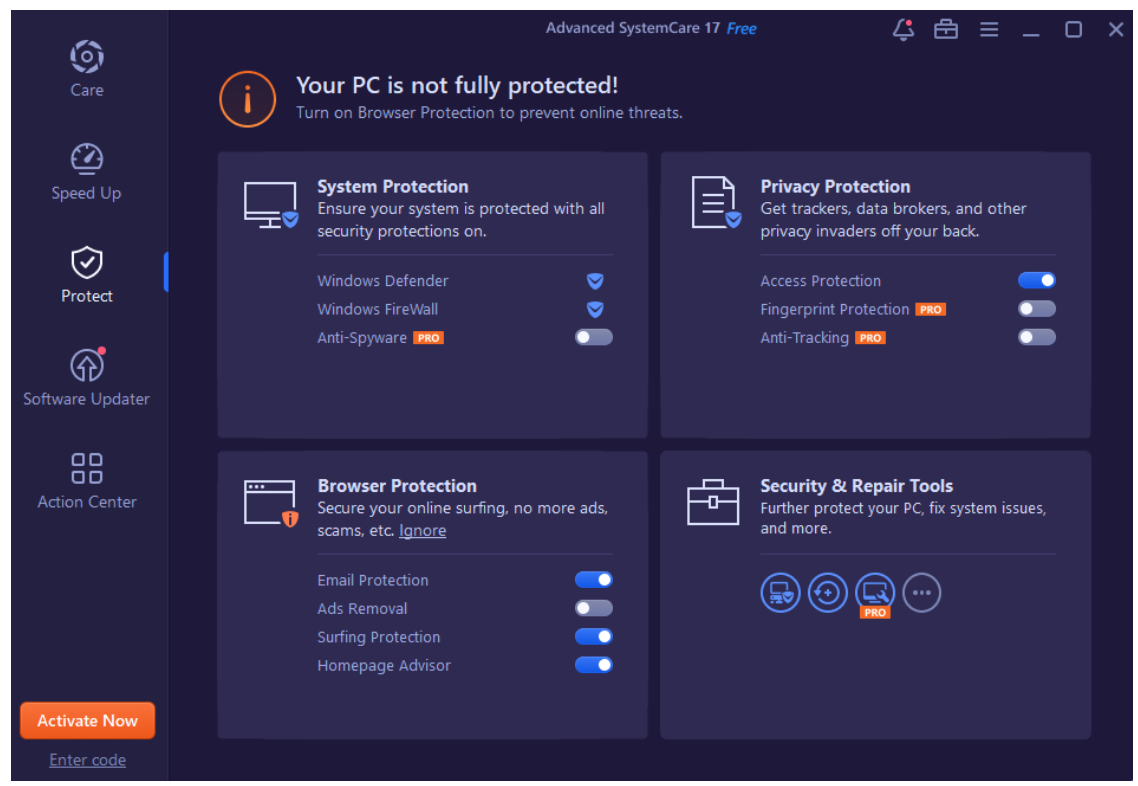Screen dimensions: 1138x786
Task: Click the Privacy Protection document icon
Action: (716, 202)
